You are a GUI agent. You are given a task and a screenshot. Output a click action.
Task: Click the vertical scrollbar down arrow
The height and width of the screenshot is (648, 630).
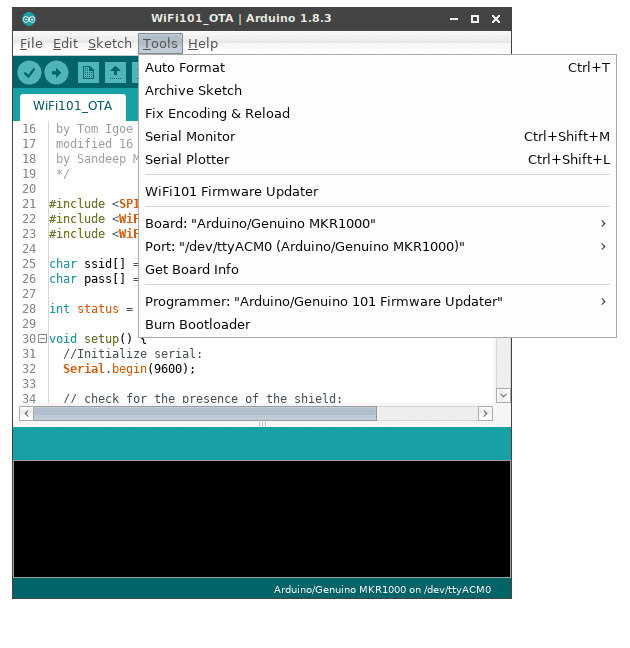click(503, 396)
